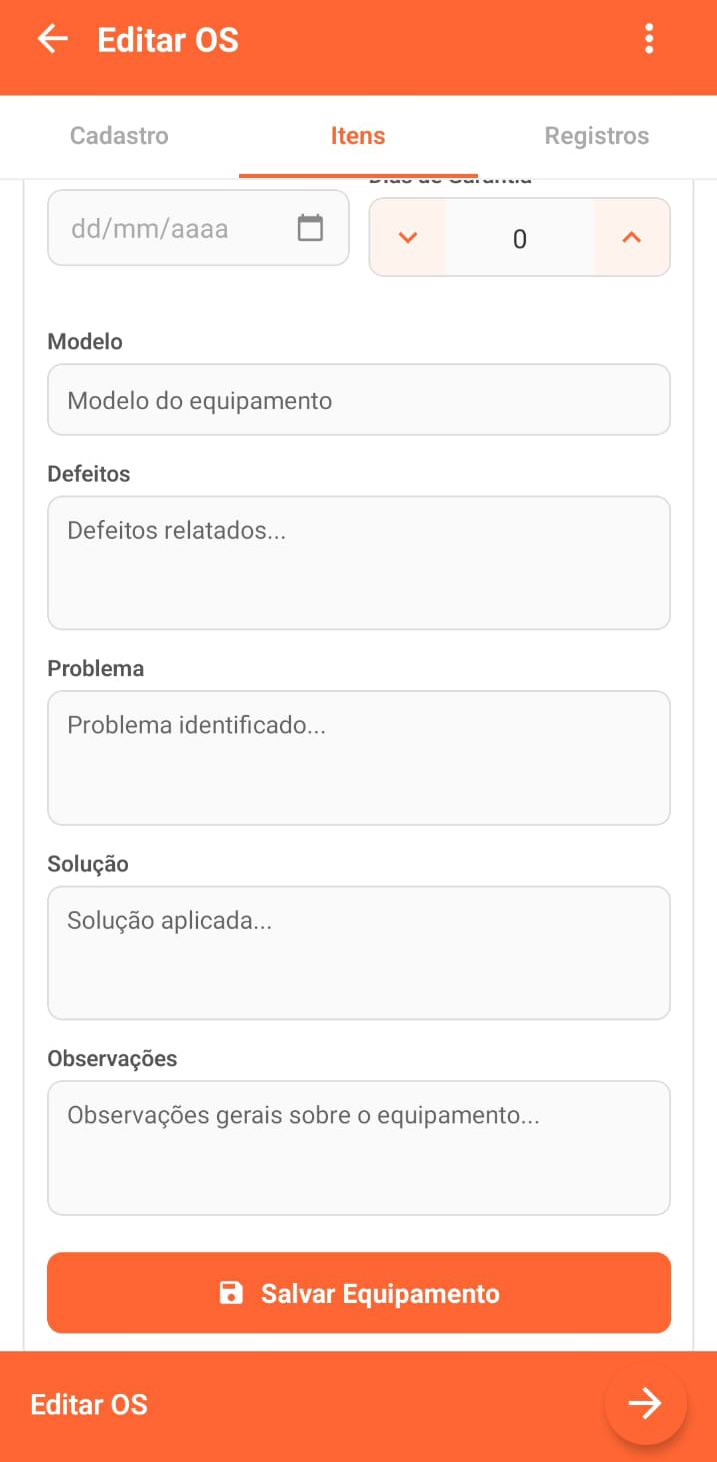
Task: Click the Problema identificado text area
Action: [x=358, y=757]
